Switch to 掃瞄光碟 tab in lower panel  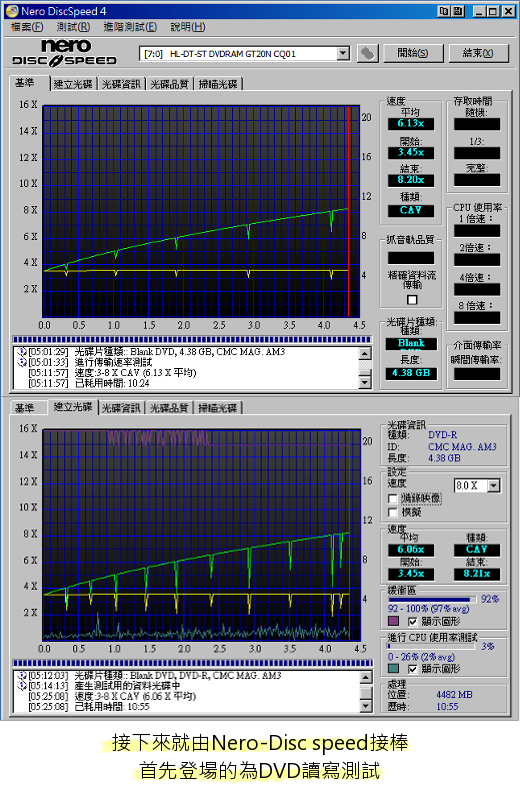218,408
